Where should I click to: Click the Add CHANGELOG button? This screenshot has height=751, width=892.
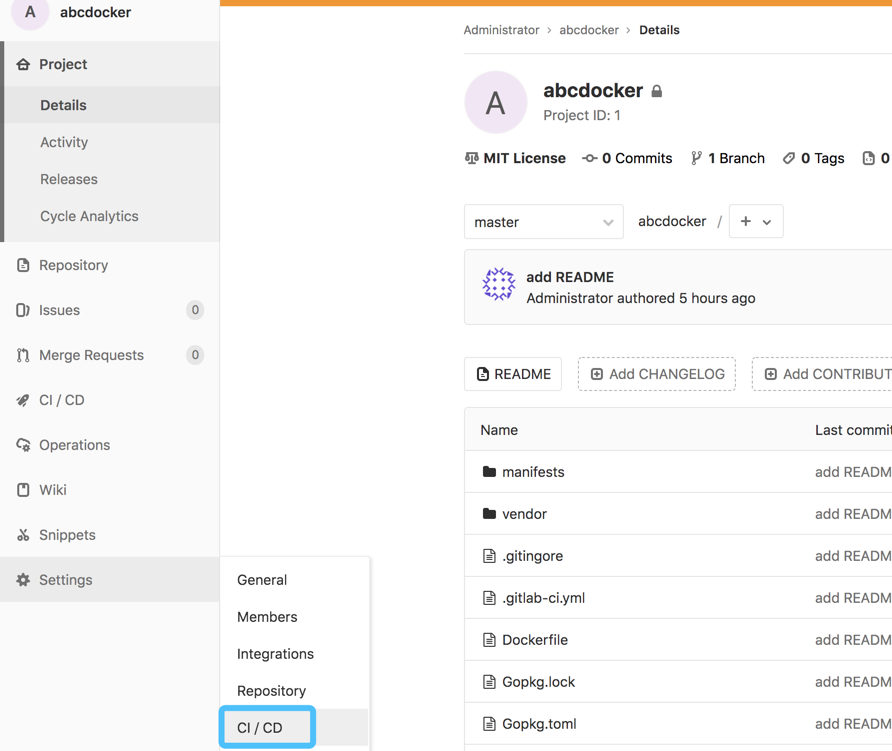(x=656, y=374)
